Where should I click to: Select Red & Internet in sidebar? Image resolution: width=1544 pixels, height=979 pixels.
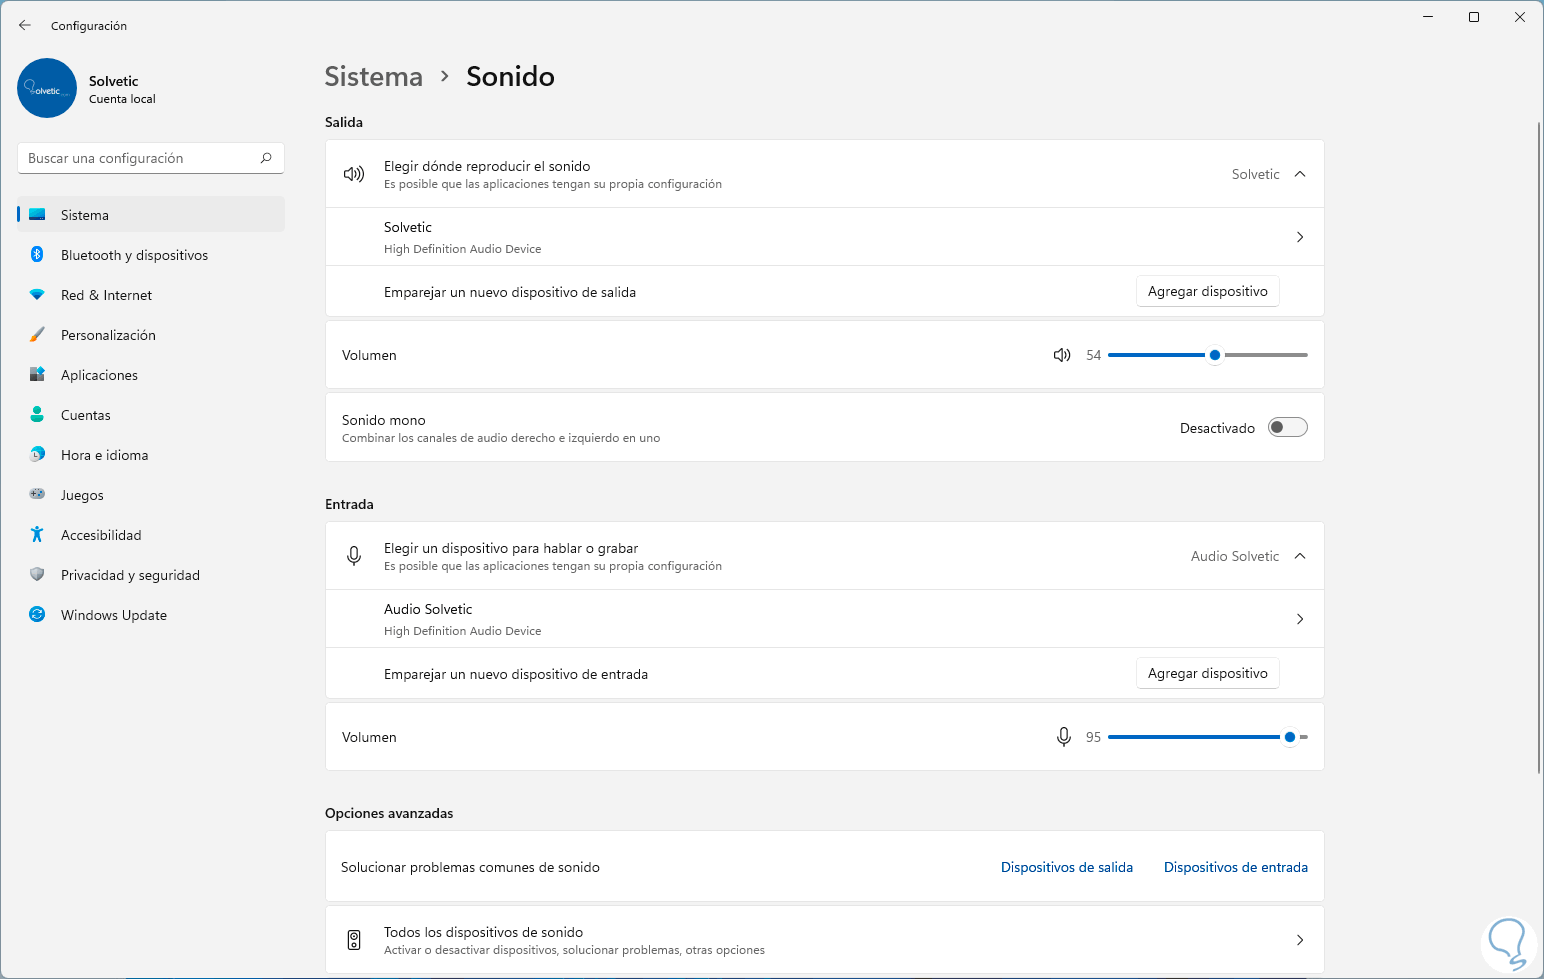(x=106, y=295)
